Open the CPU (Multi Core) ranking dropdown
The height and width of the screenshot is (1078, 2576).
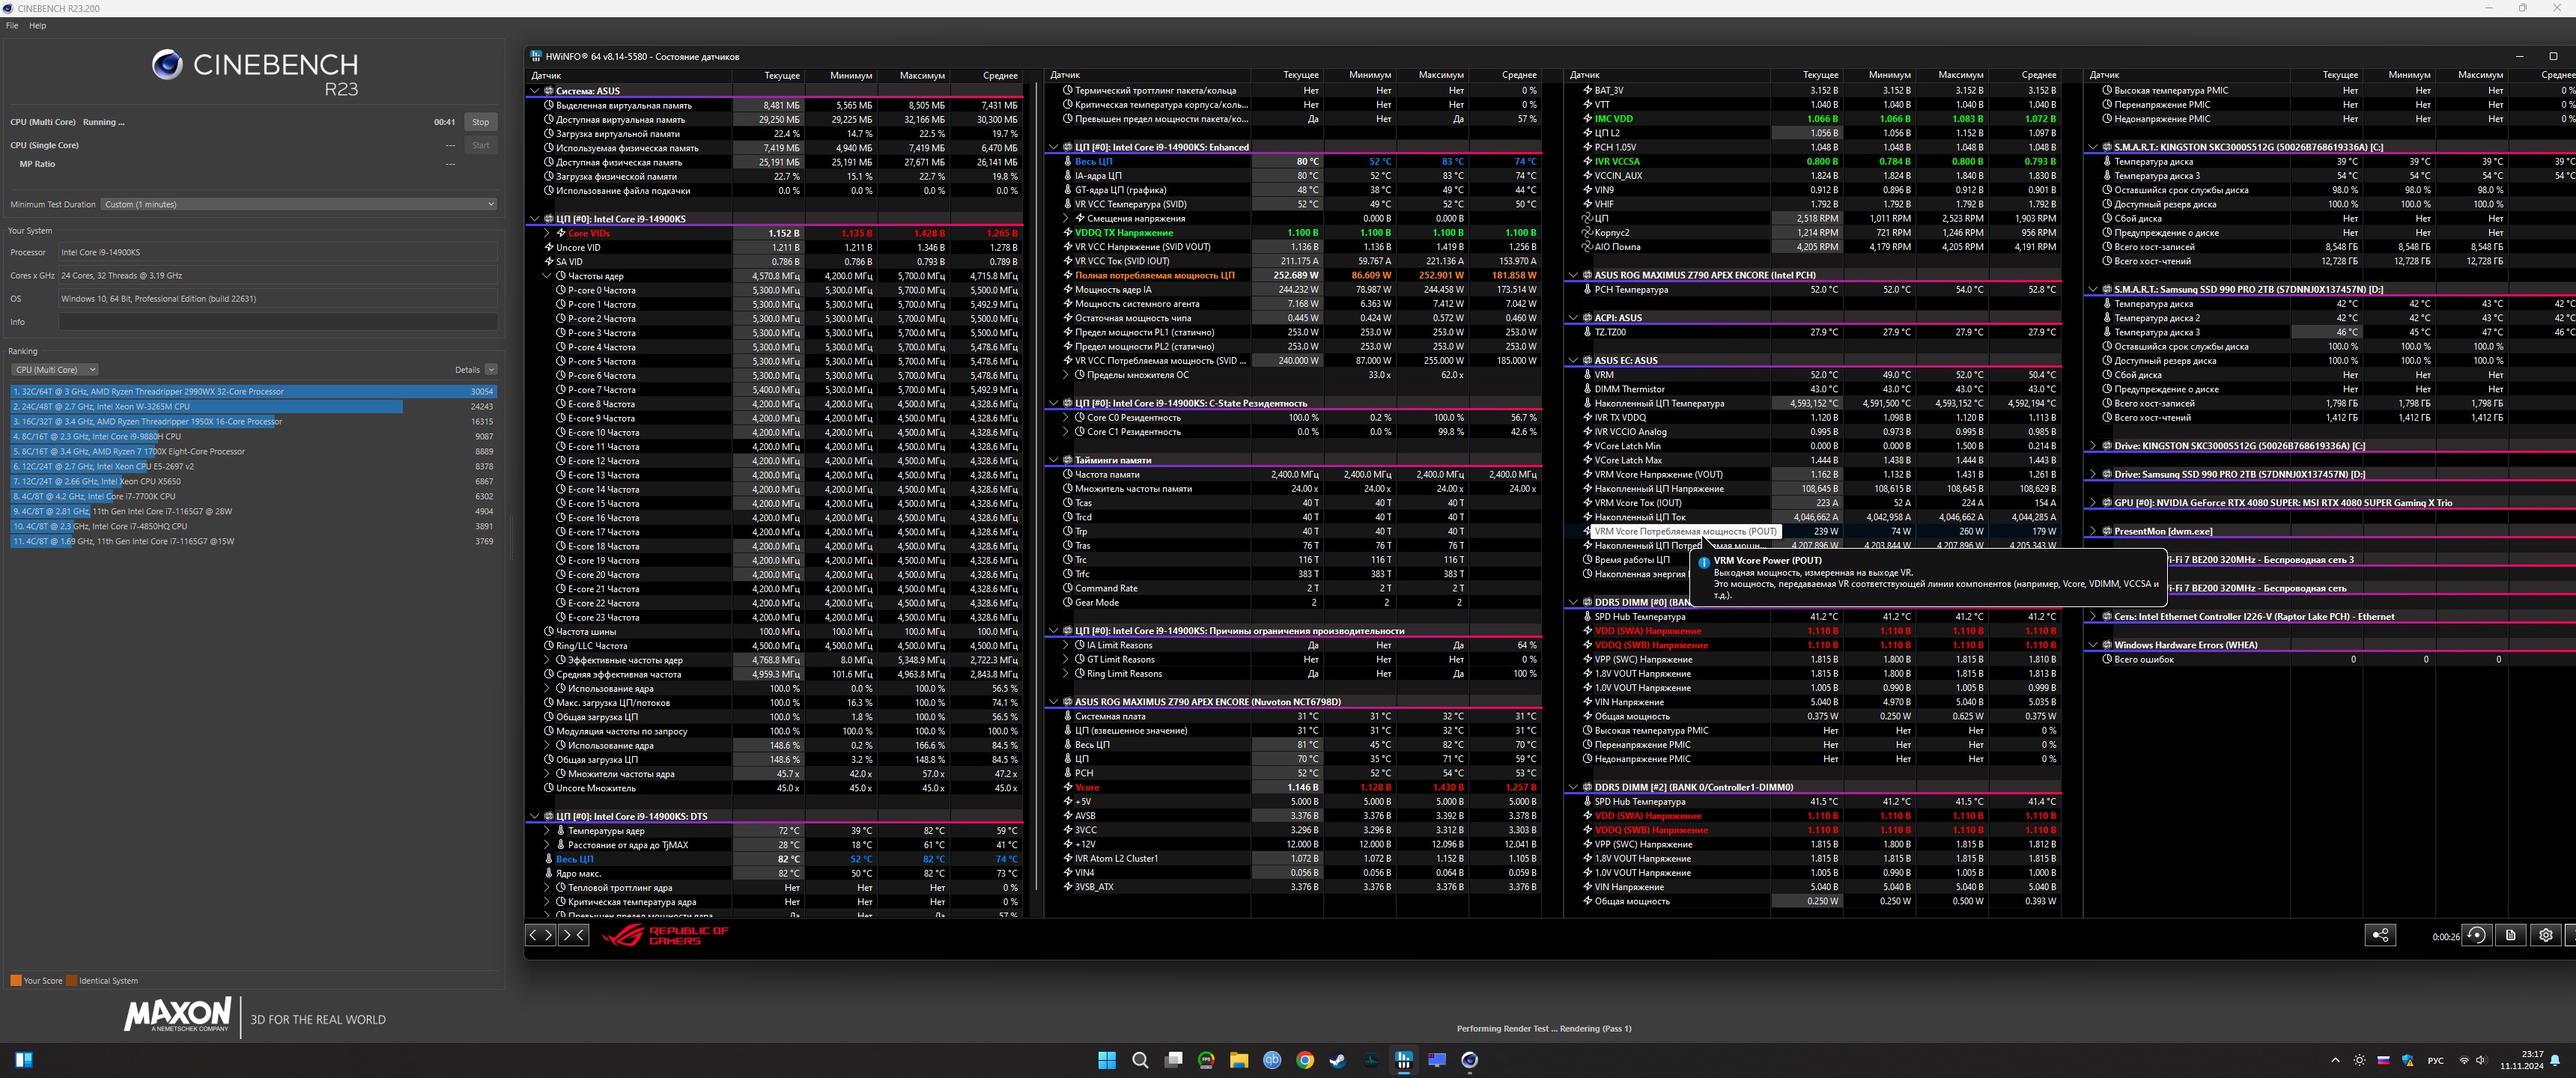55,370
